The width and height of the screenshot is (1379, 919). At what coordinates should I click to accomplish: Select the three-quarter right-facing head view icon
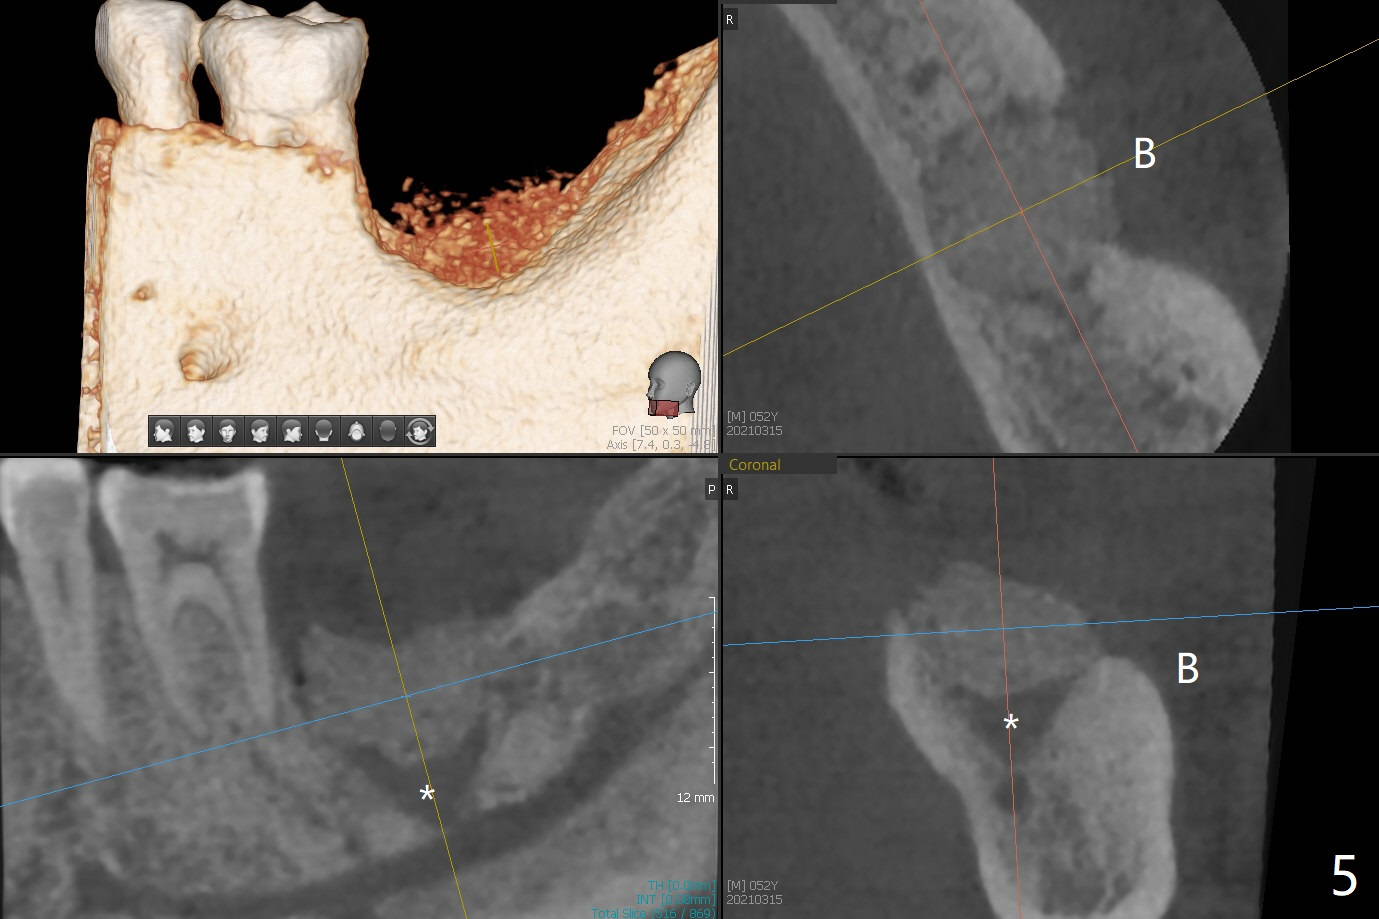coord(260,431)
